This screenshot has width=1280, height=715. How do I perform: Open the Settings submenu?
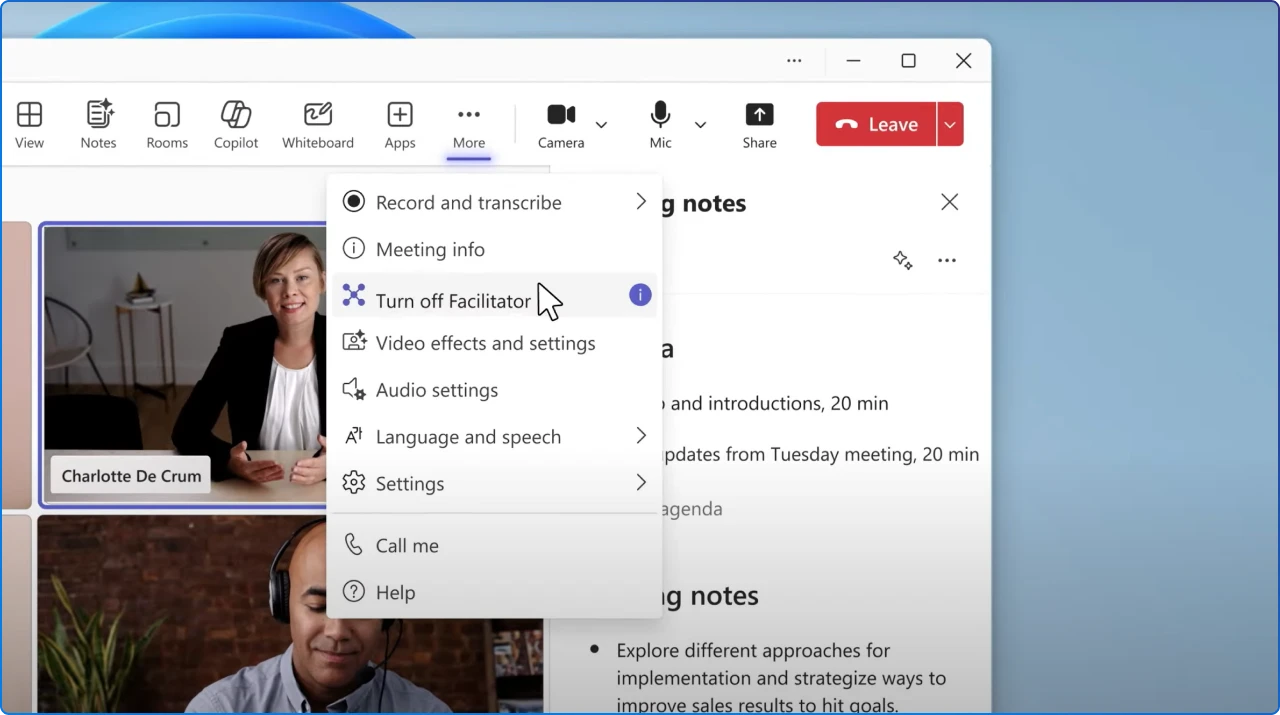click(495, 483)
